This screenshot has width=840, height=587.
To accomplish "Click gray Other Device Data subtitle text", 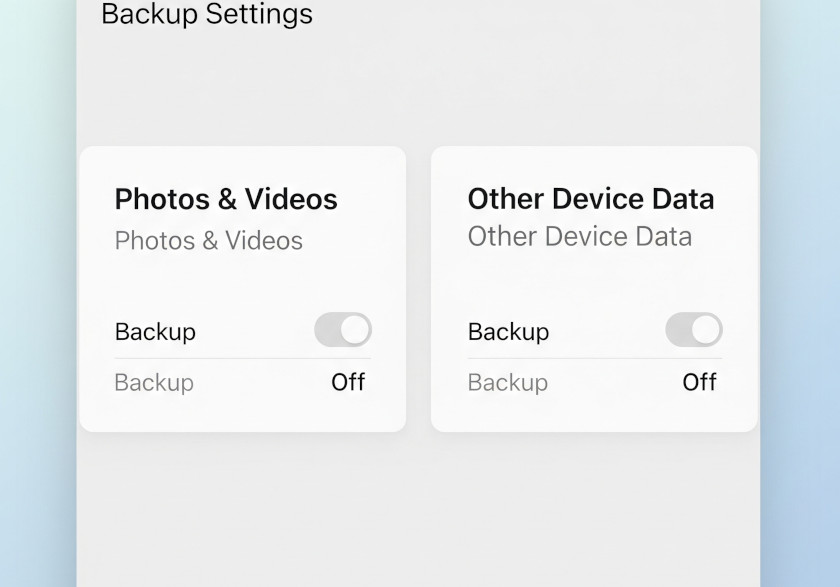I will tap(580, 237).
